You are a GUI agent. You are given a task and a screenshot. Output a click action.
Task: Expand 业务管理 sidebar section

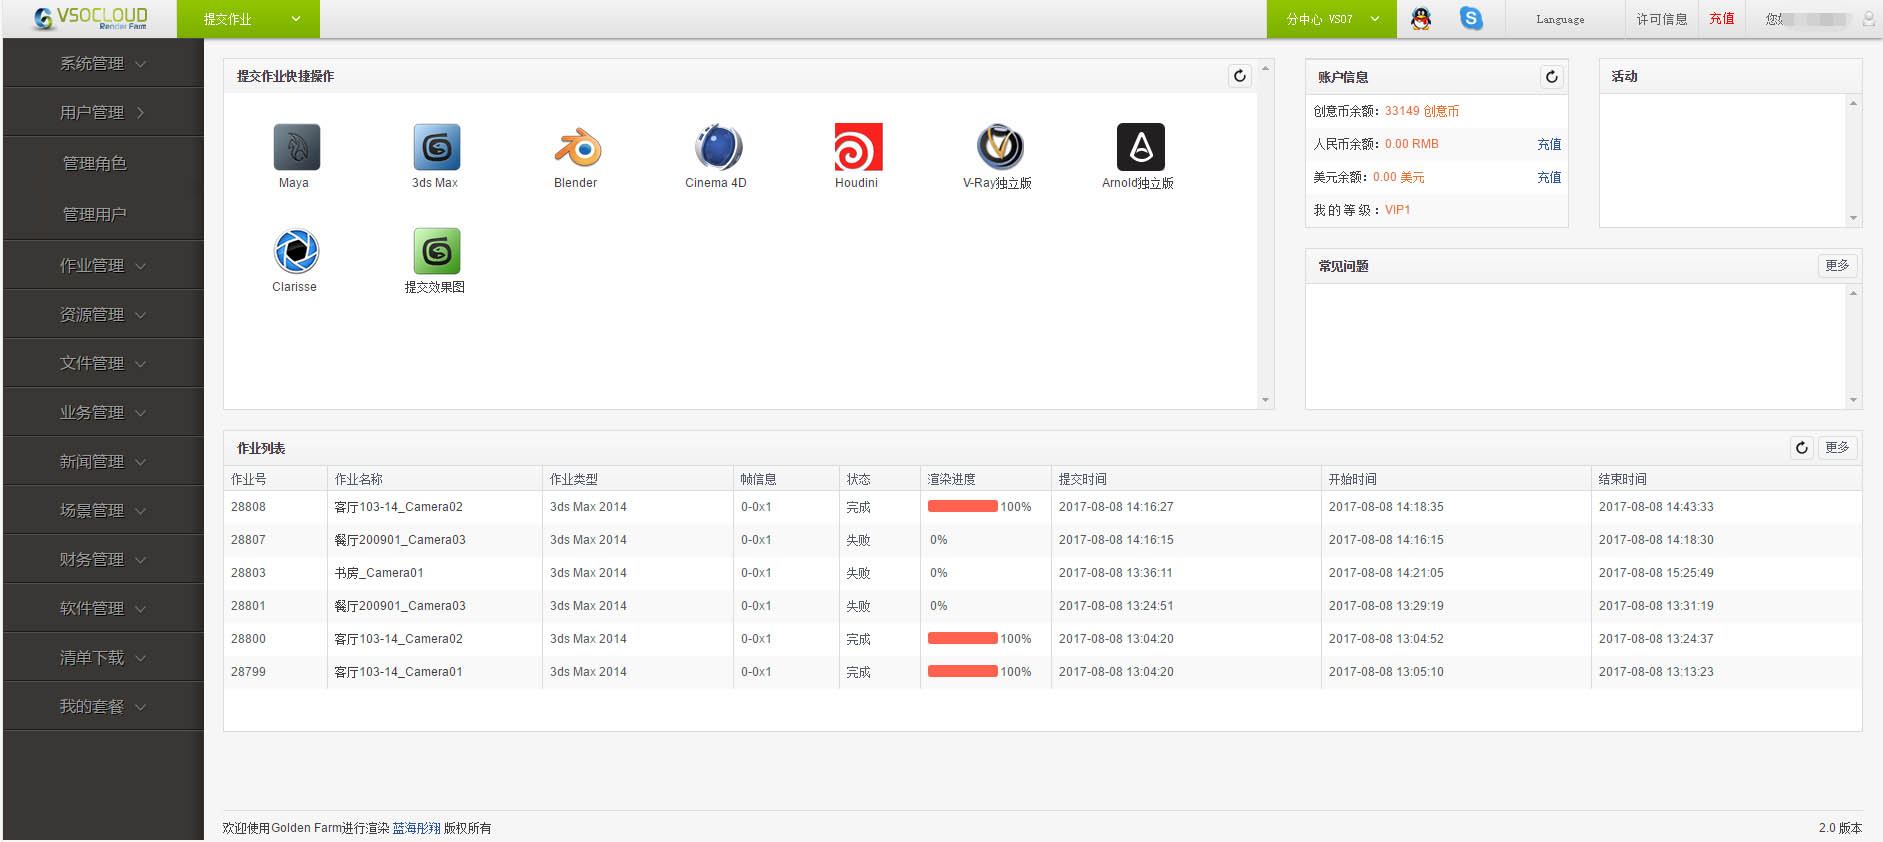(x=103, y=412)
